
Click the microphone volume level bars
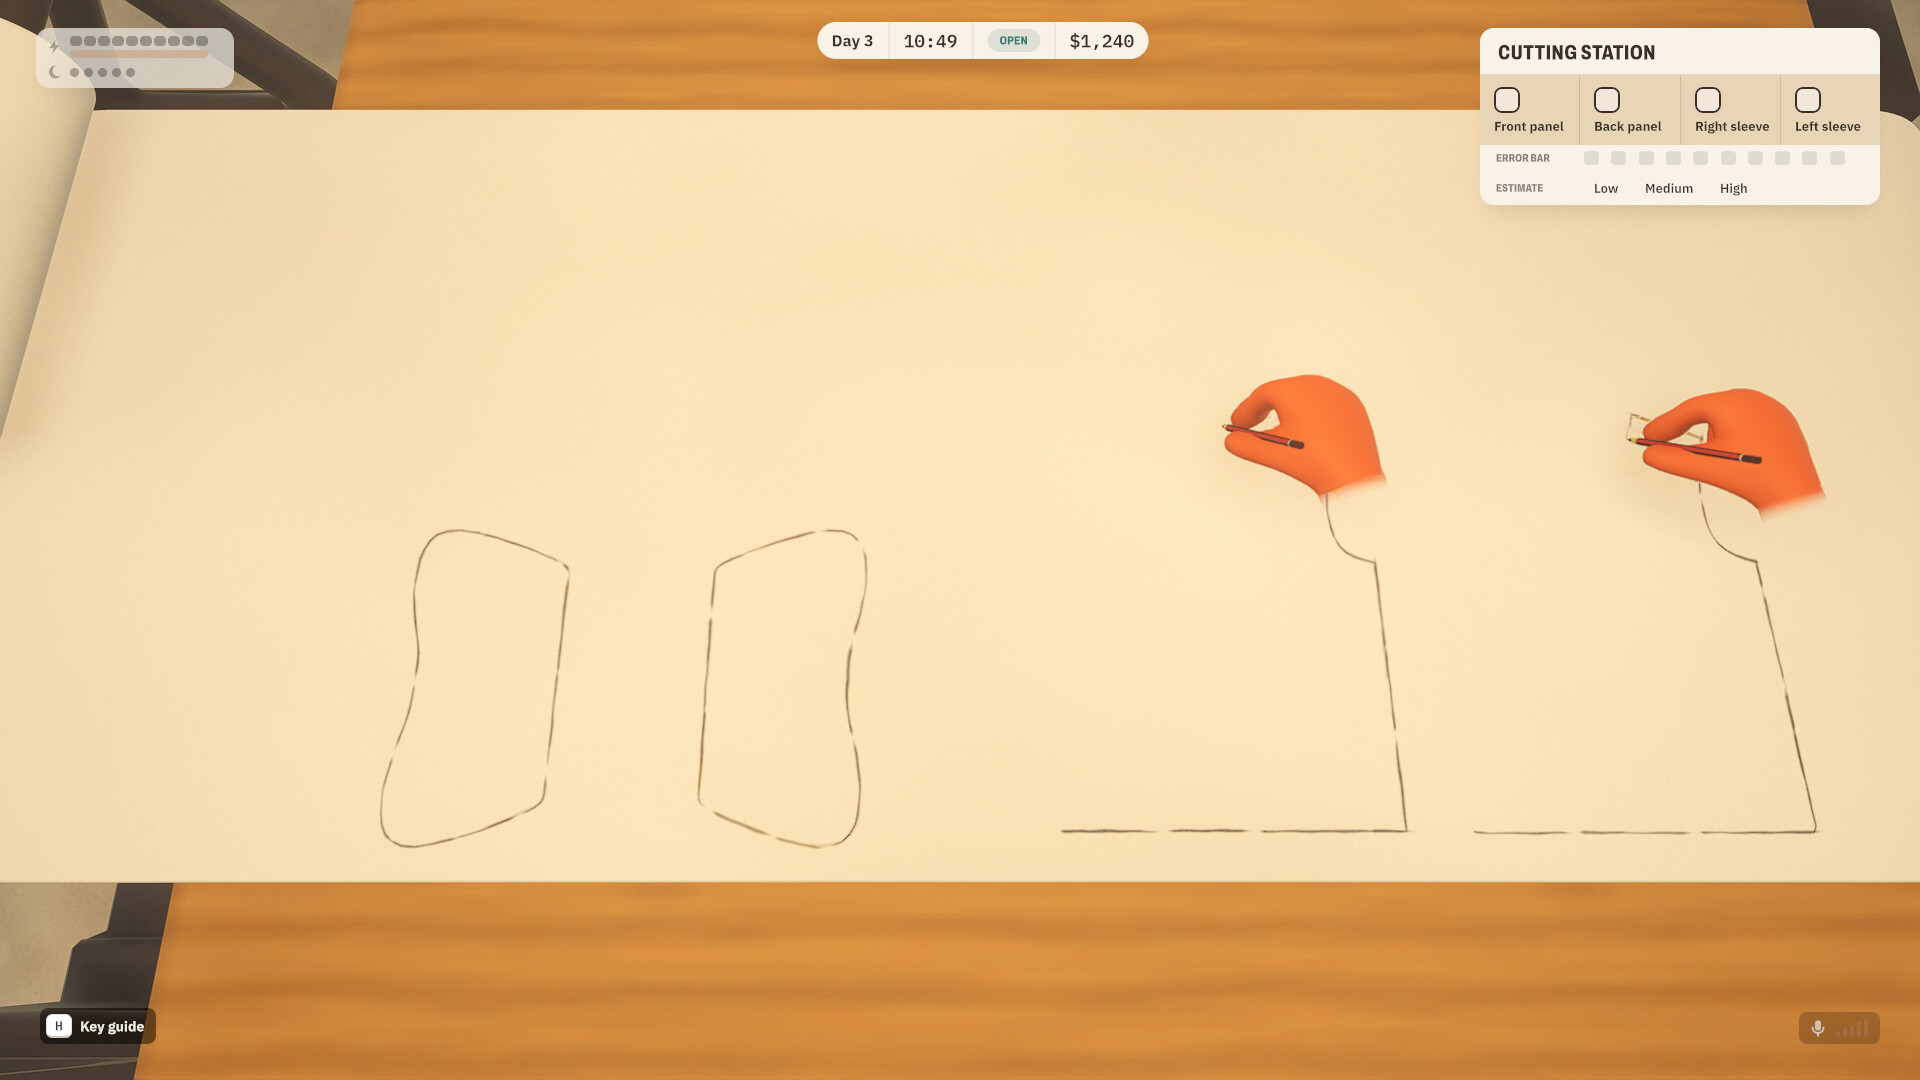point(1852,1028)
